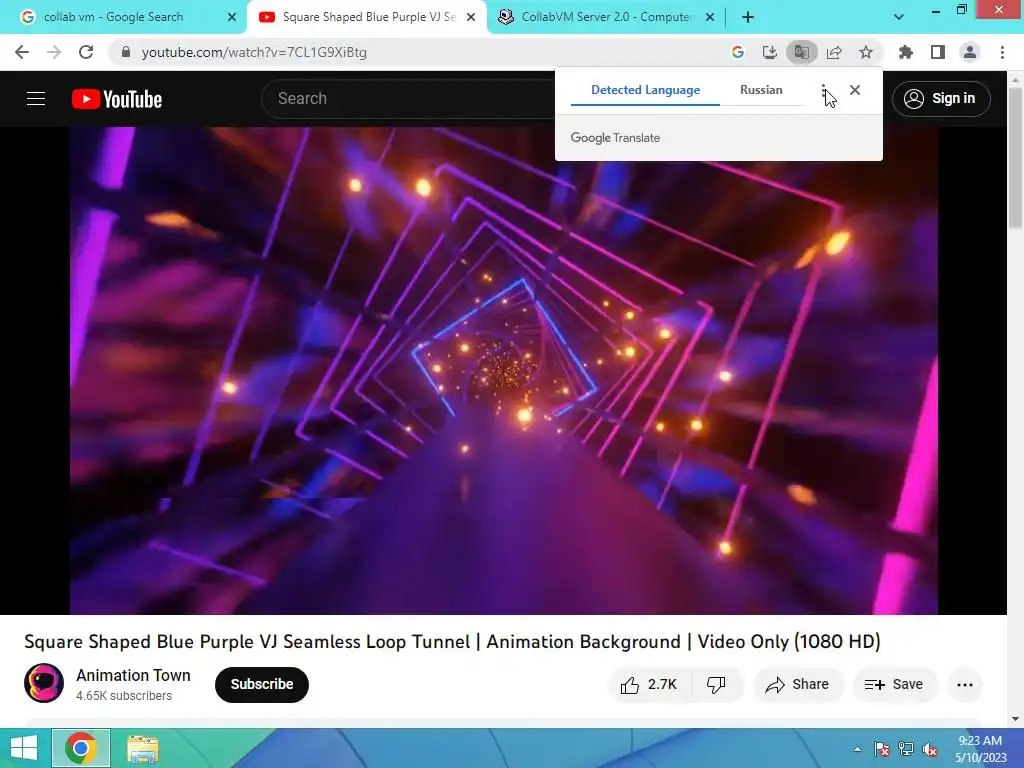This screenshot has width=1024, height=768.
Task: Click the share page icon in the address bar
Action: pyautogui.click(x=834, y=52)
